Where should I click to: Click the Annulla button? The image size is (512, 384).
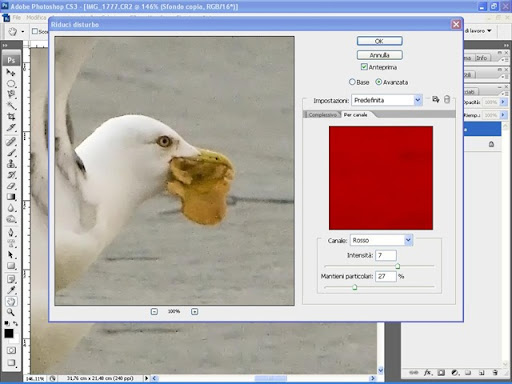point(379,55)
